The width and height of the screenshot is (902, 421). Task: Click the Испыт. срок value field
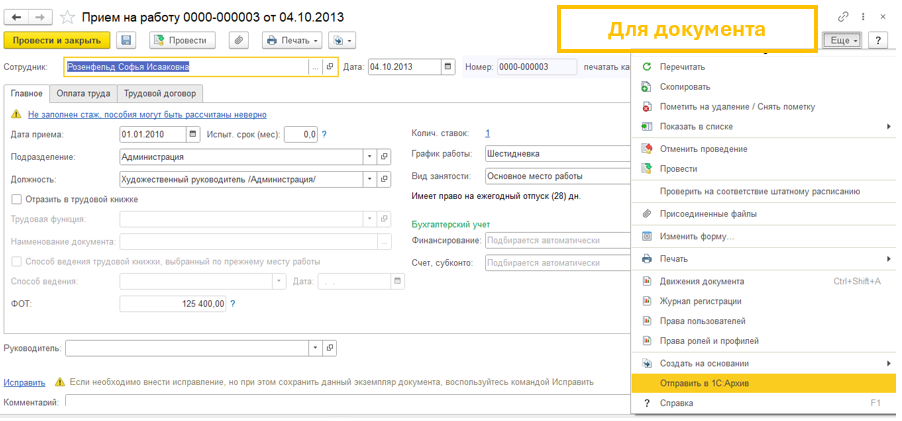click(301, 135)
